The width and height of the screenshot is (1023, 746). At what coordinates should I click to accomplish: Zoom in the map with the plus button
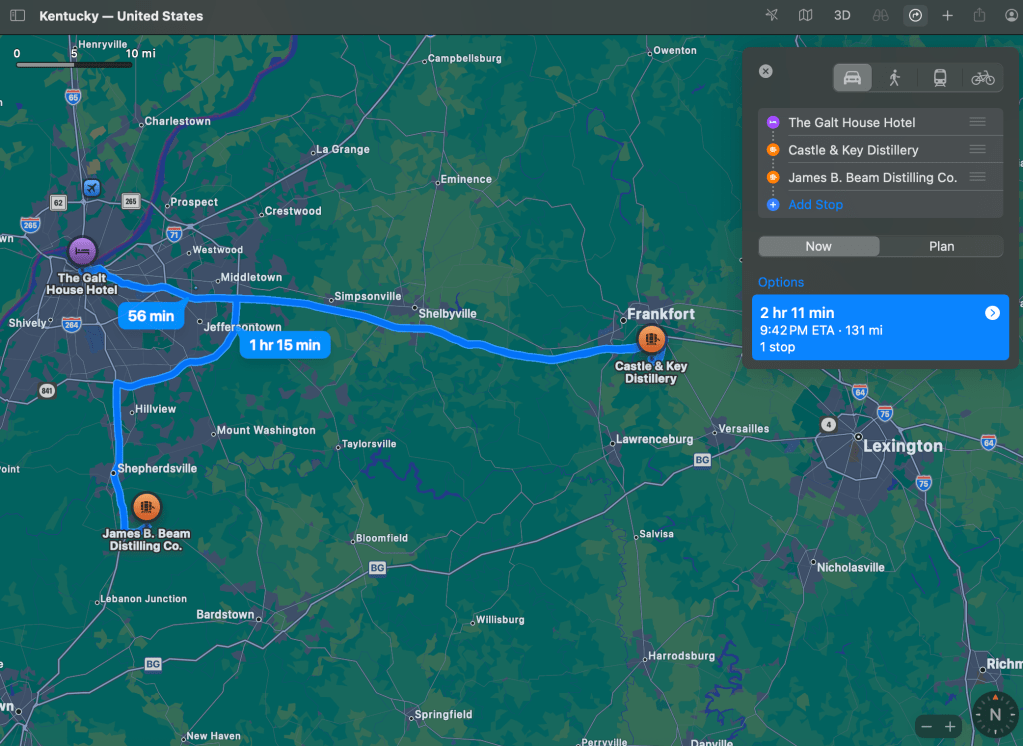tap(950, 727)
